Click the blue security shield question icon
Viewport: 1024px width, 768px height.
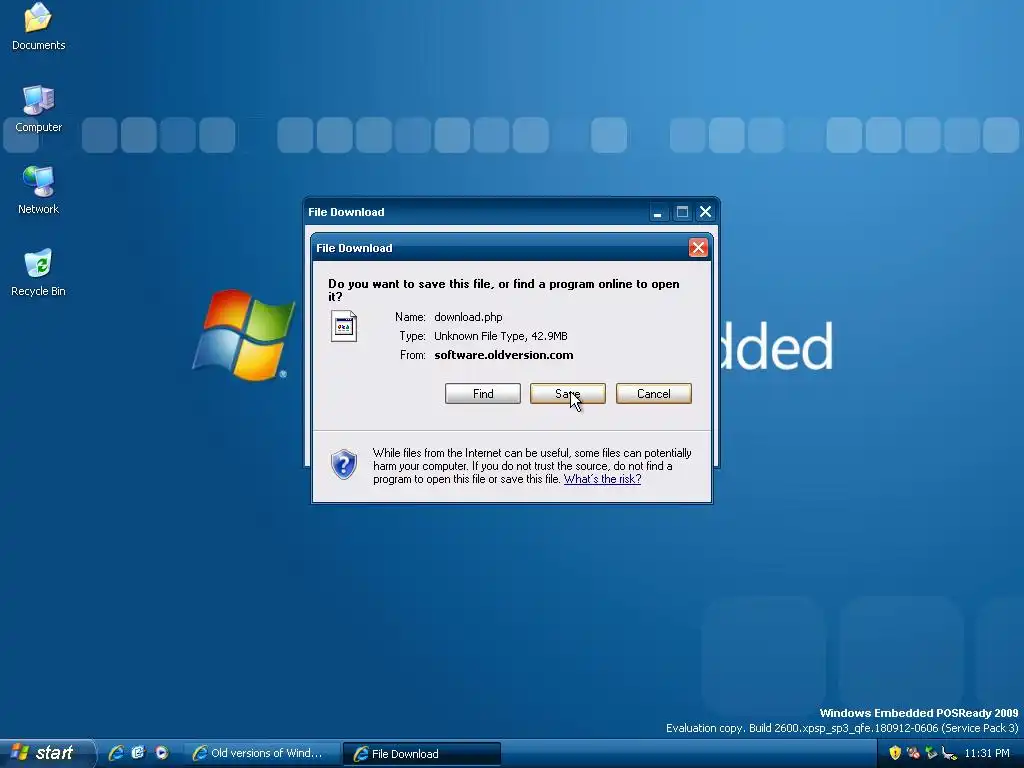coord(344,464)
